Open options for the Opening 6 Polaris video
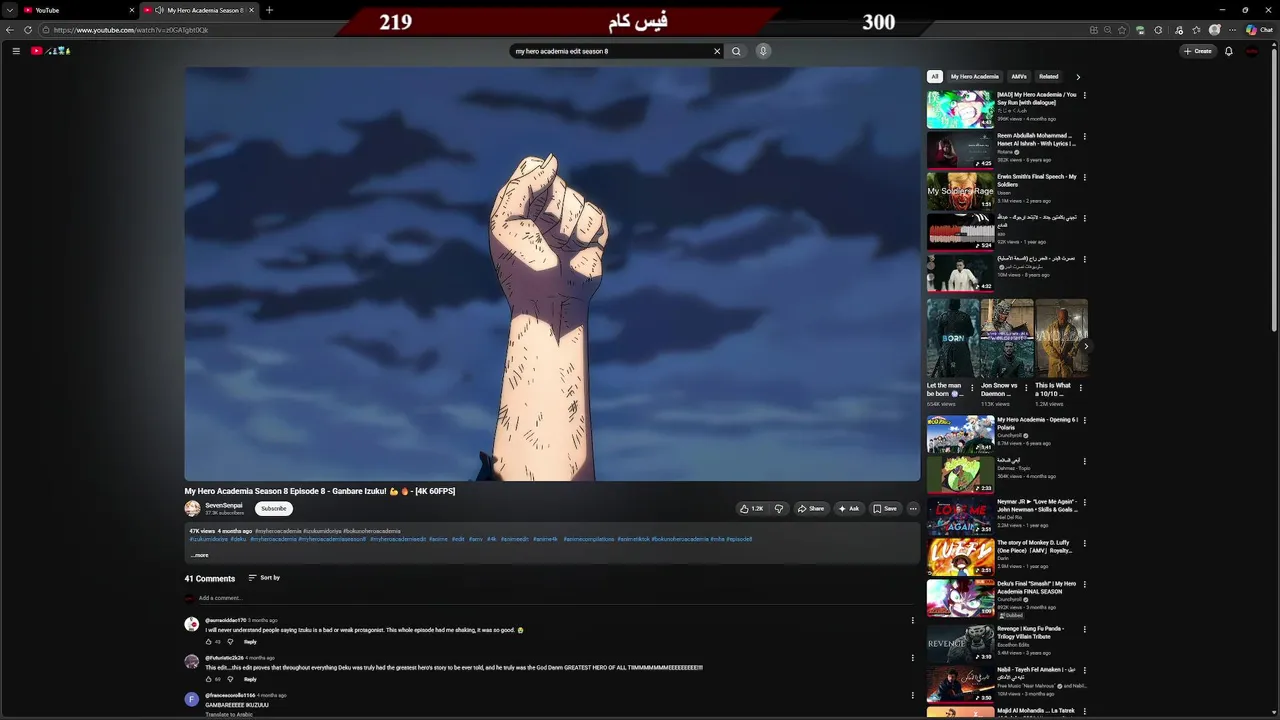The width and height of the screenshot is (1280, 720). [1084, 420]
